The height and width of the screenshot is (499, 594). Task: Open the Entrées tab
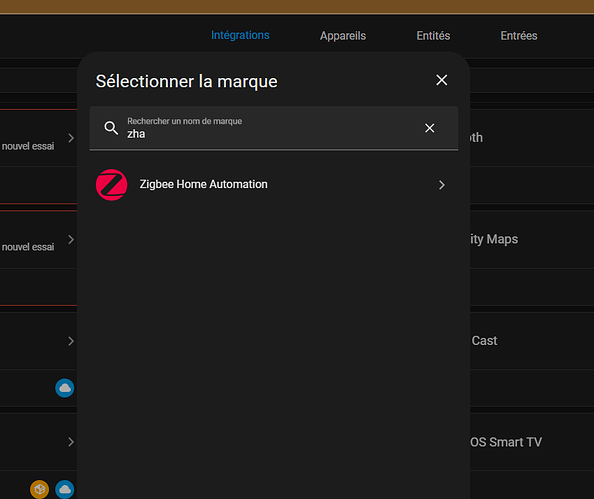(519, 36)
